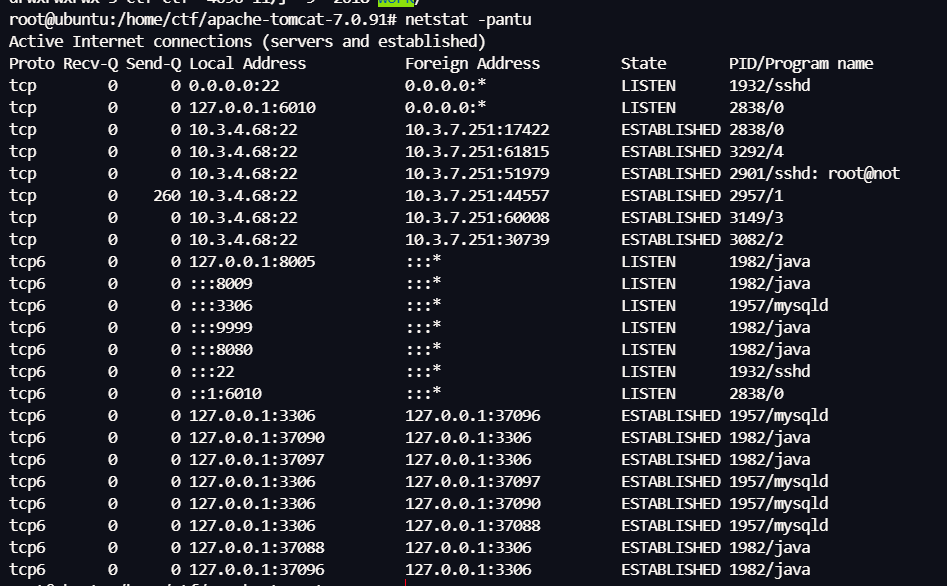Select the 2901/sshd: root@not process entry
Screen dimensions: 947x586
[814, 174]
